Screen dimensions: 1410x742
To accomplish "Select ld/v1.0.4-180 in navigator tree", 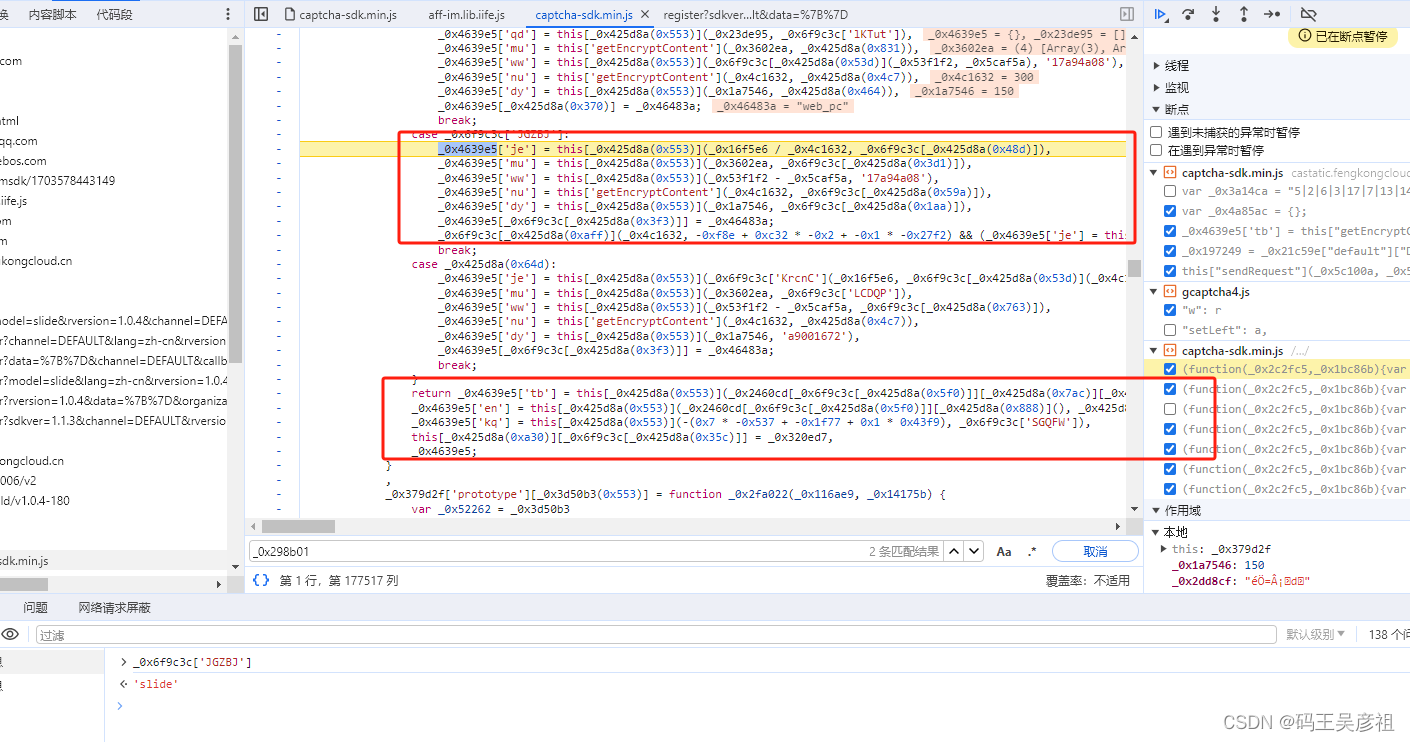I will [x=35, y=501].
